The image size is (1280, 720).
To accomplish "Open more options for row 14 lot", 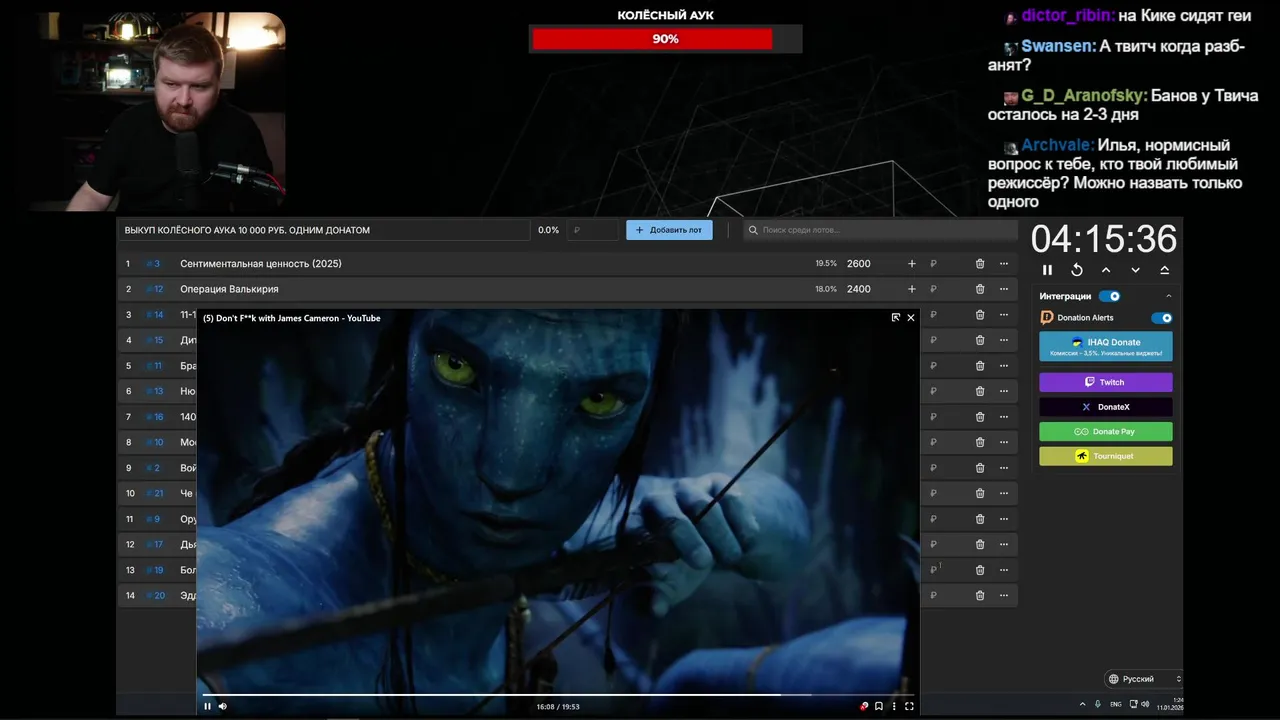I will [1004, 595].
